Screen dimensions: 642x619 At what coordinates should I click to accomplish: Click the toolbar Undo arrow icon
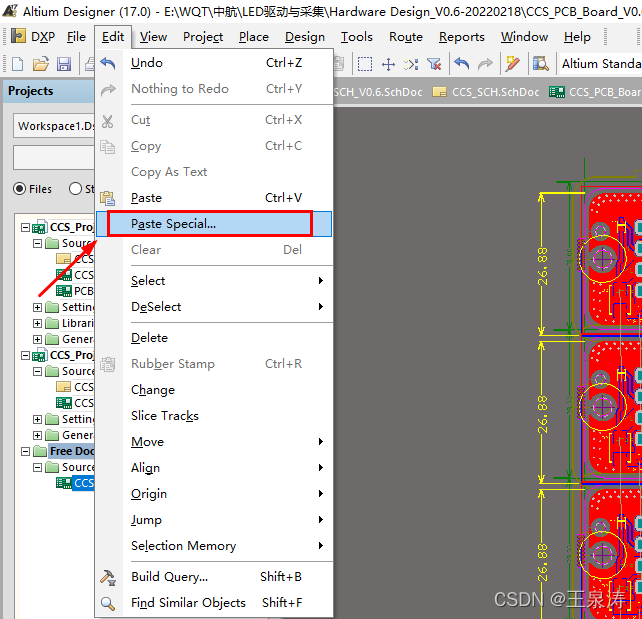[462, 64]
